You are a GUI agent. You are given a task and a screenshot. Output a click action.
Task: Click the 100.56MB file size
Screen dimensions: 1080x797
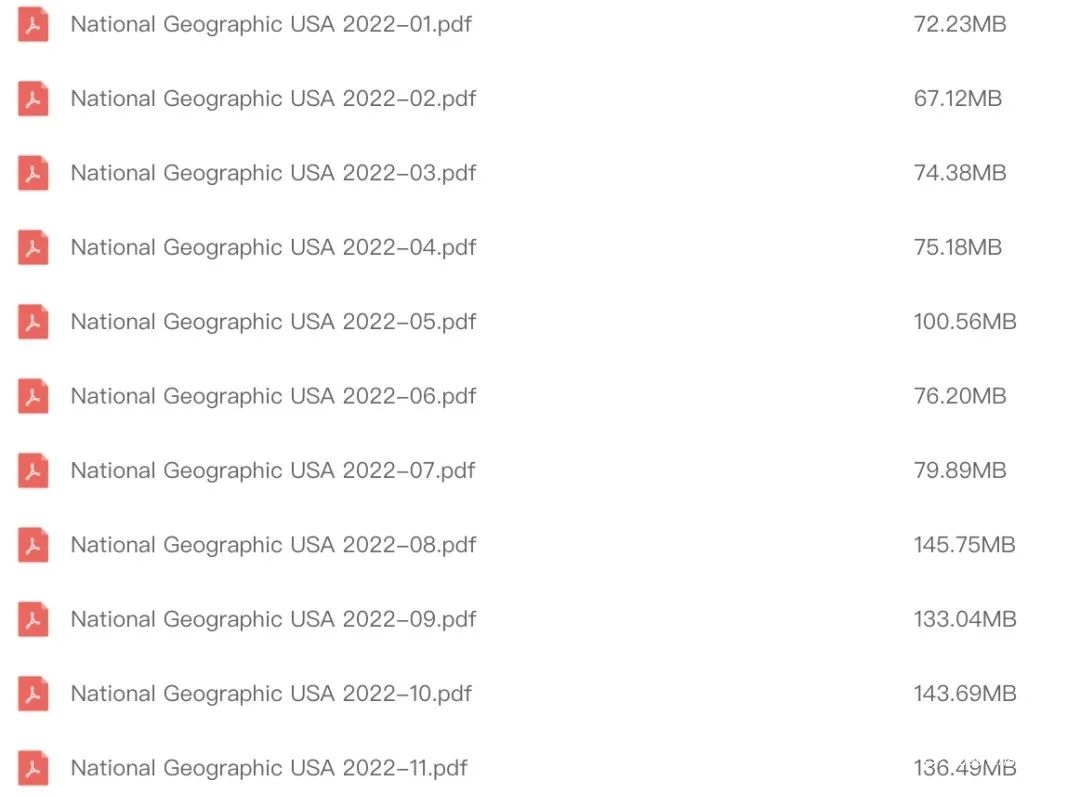tap(964, 322)
